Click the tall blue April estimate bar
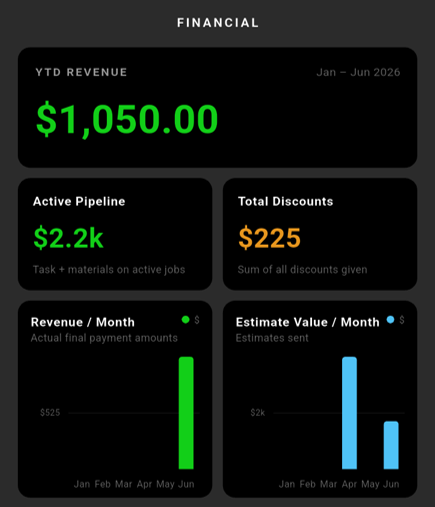The image size is (435, 507). 349,413
